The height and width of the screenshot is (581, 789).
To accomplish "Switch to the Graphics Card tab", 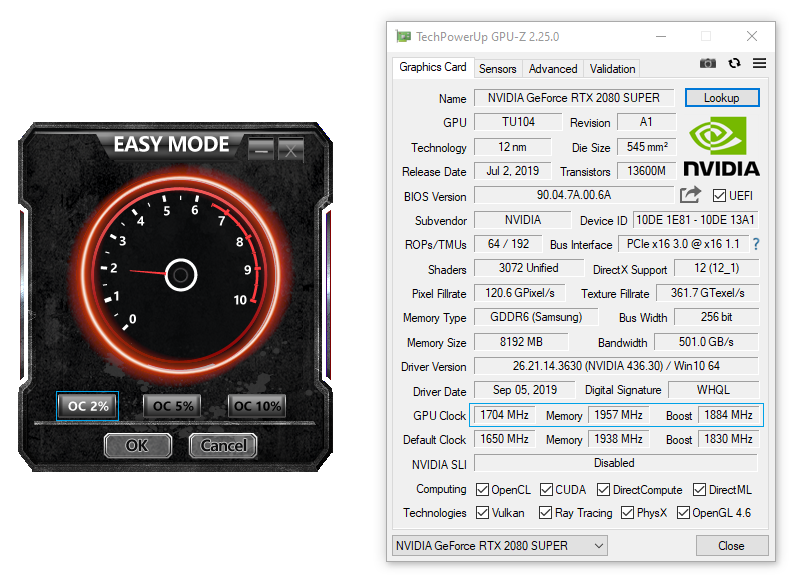I will (433, 67).
